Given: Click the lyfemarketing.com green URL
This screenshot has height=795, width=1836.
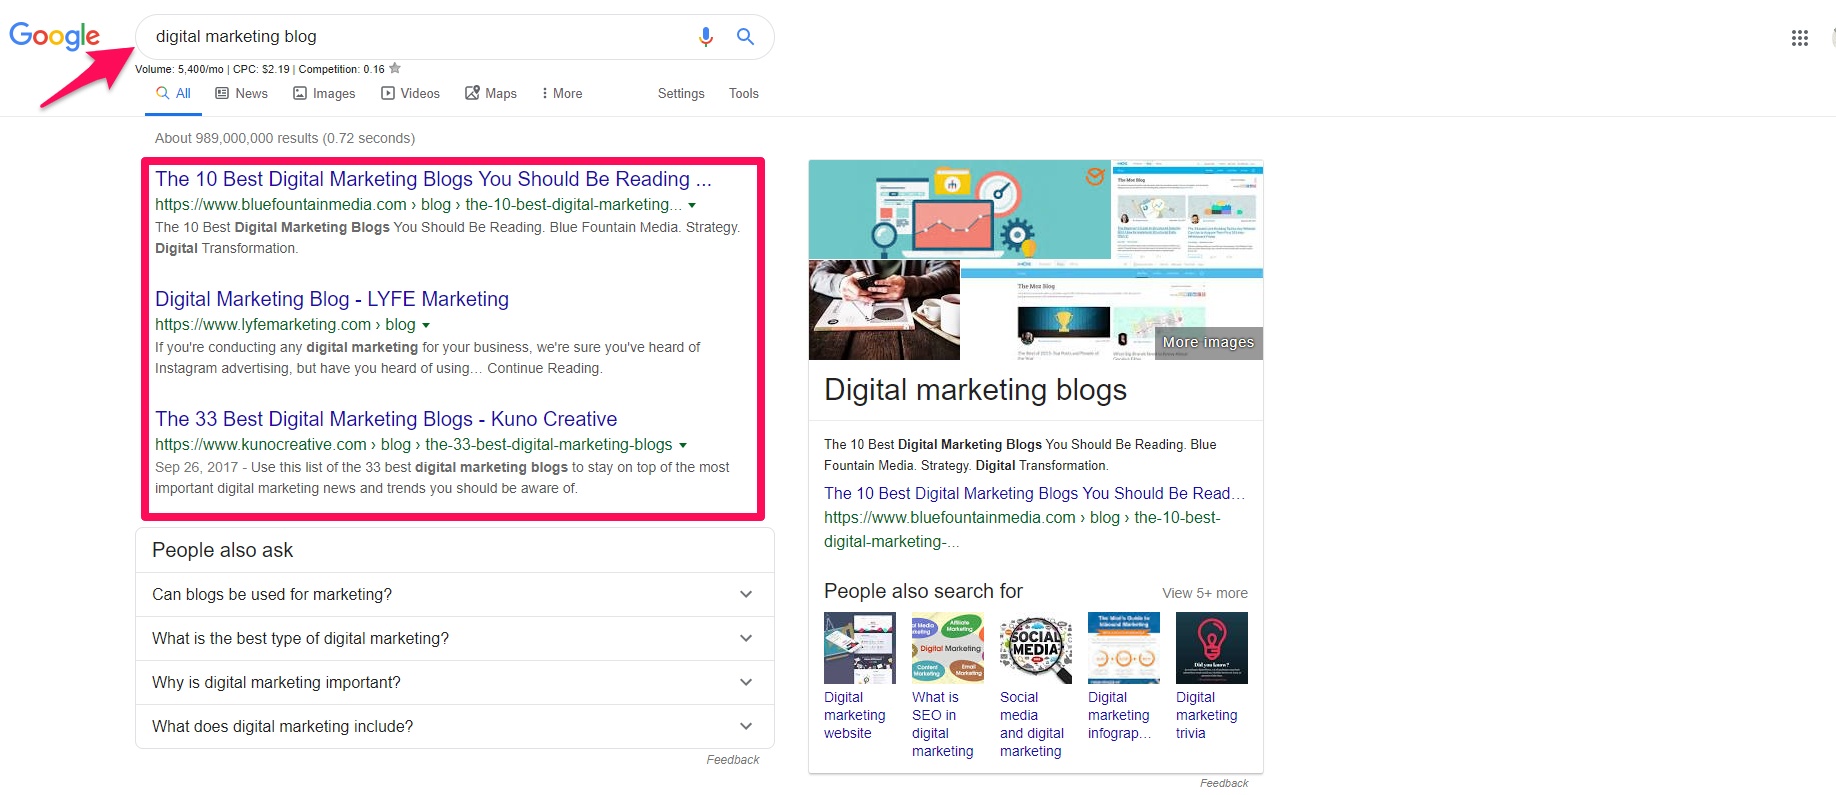Looking at the screenshot, I should pos(285,325).
